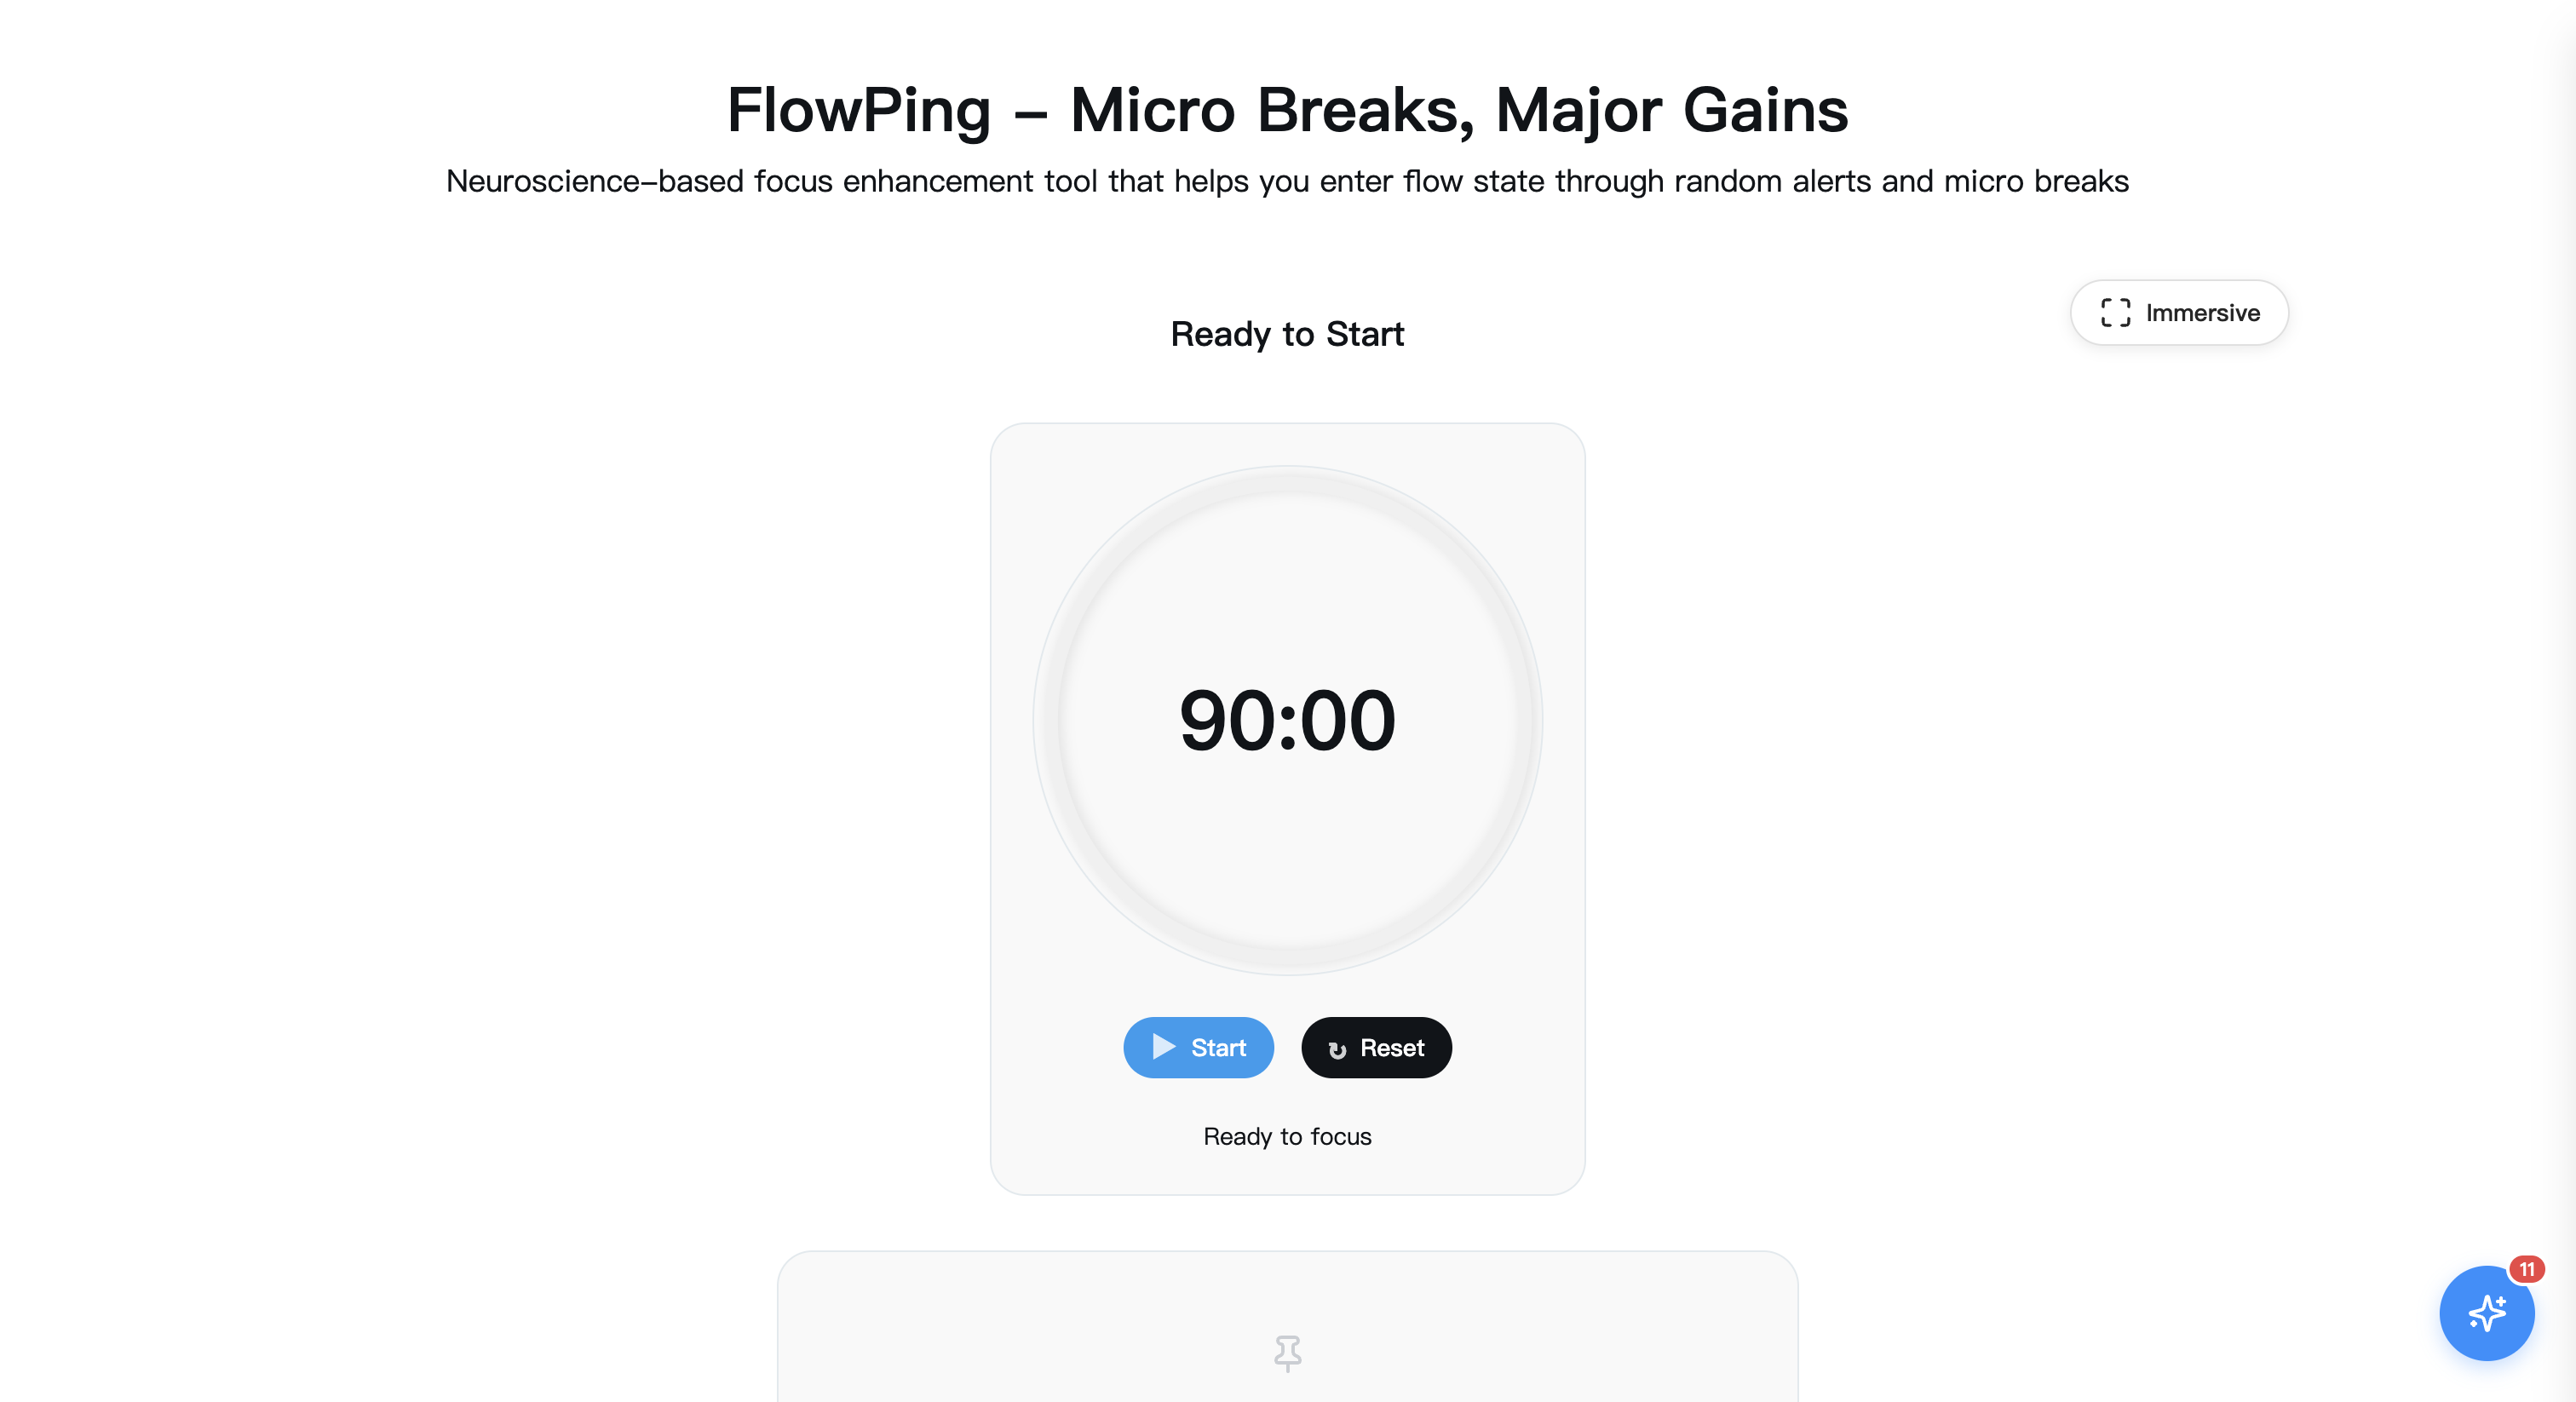Screen dimensions: 2576x1402
Task: Click the 'Immersive' text label
Action: pos(2202,313)
